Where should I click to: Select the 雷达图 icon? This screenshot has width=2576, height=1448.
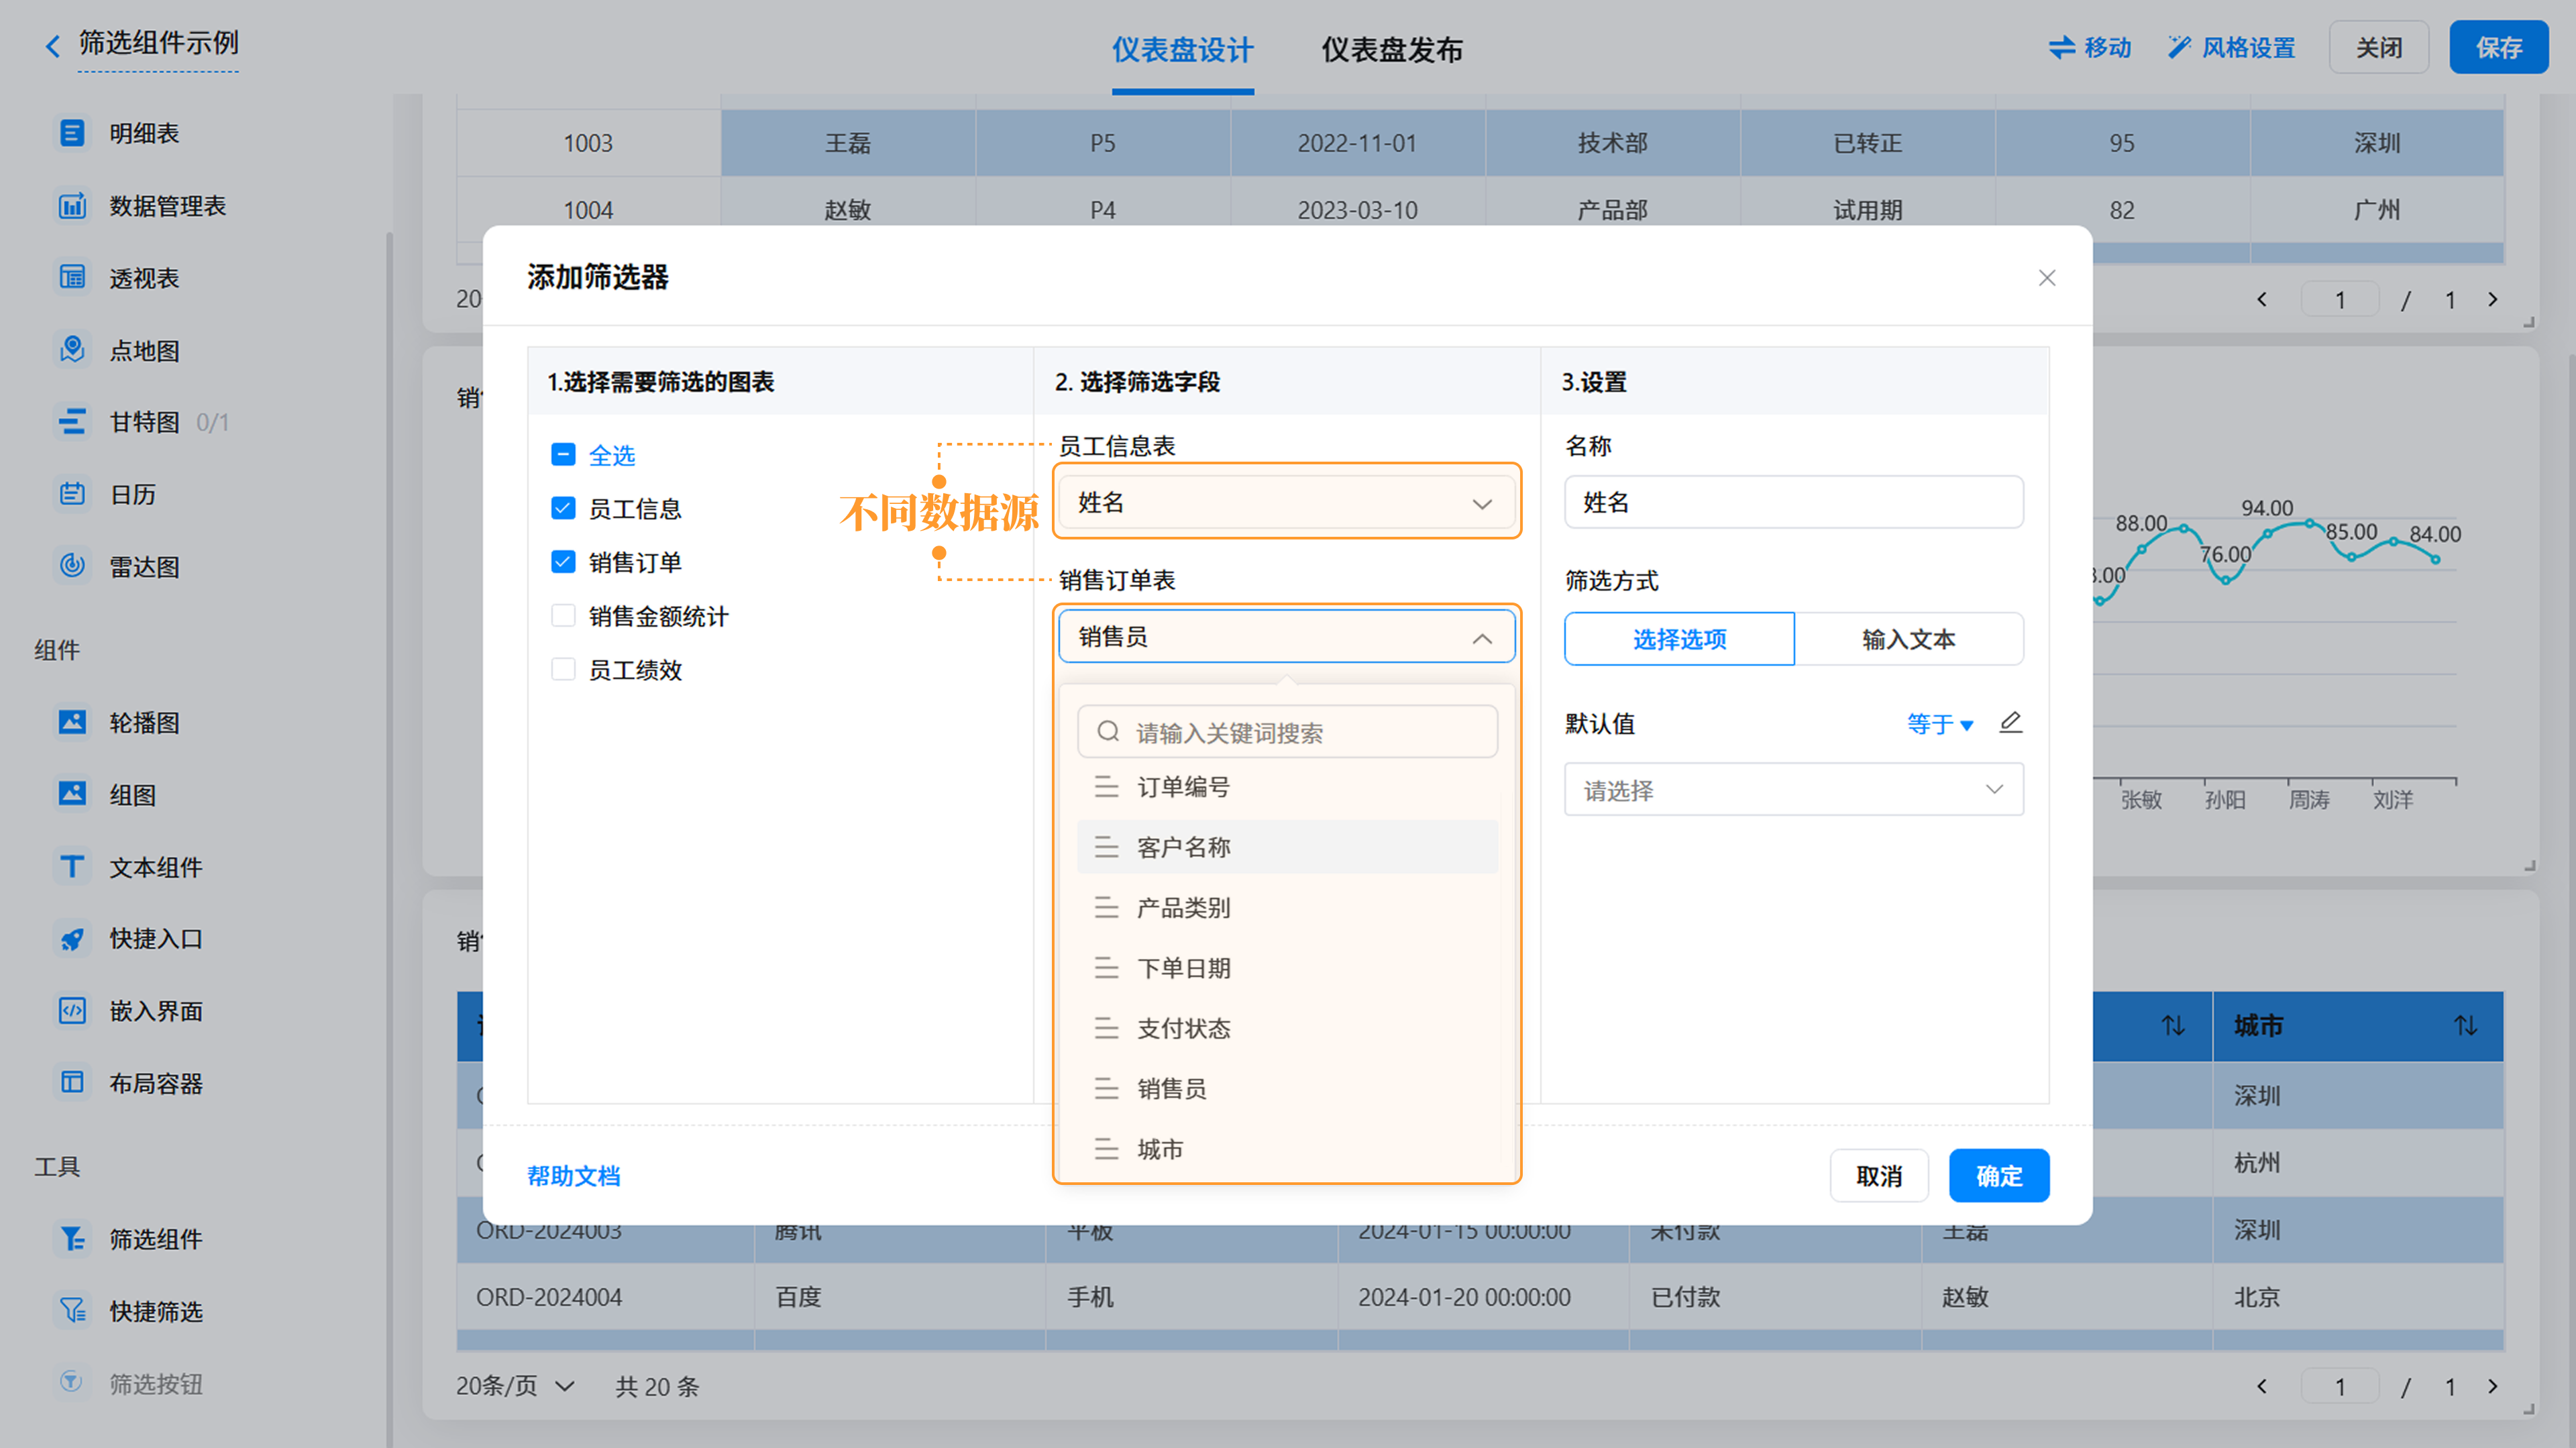coord(72,566)
